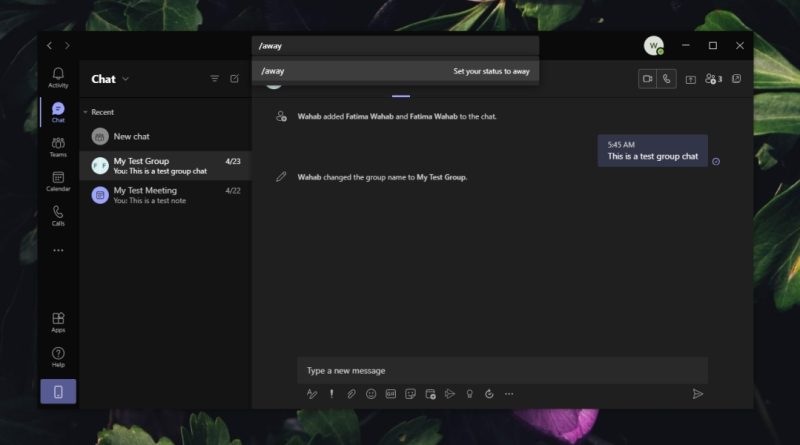Open the profile avatar menu

pos(654,45)
